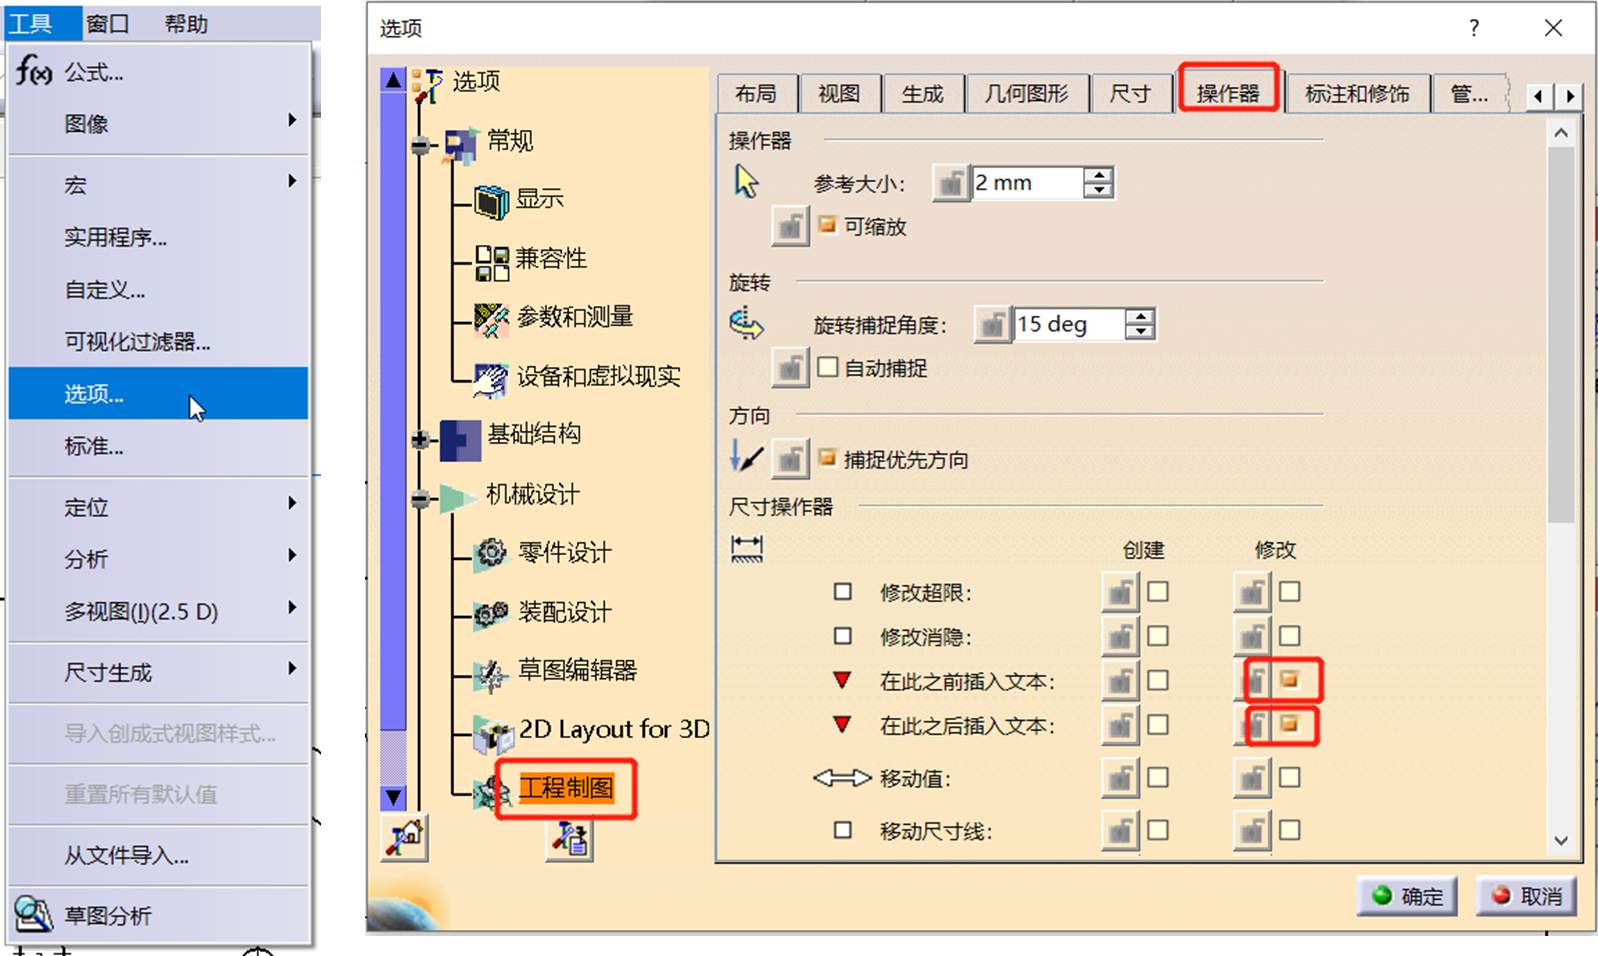The width and height of the screenshot is (1598, 956).
Task: Click the dump-parameters icon below the tree
Action: tap(570, 838)
